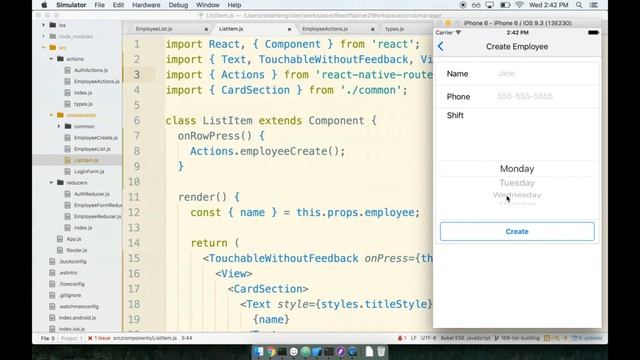Open the File menu
Image resolution: width=640 pixels, height=360 pixels.
[x=99, y=5]
